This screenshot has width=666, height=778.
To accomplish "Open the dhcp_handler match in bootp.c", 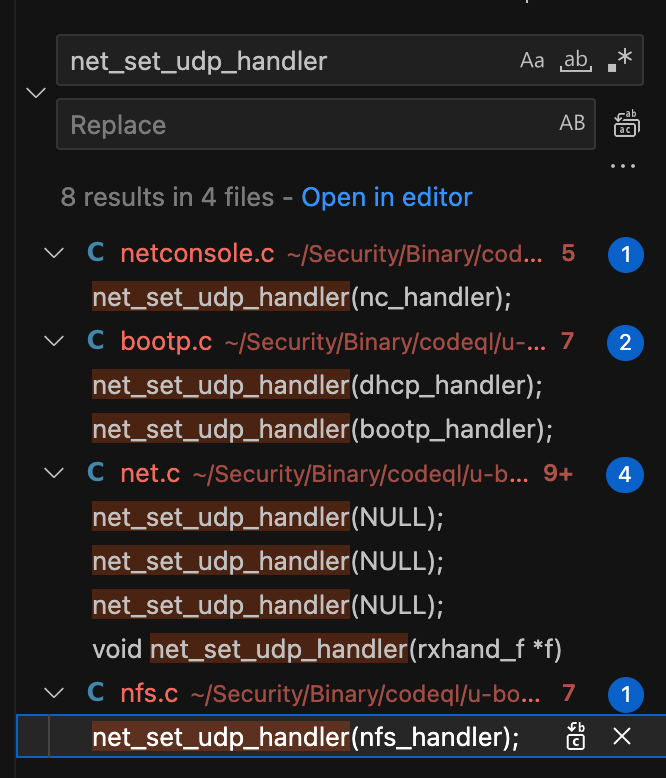I will 318,386.
